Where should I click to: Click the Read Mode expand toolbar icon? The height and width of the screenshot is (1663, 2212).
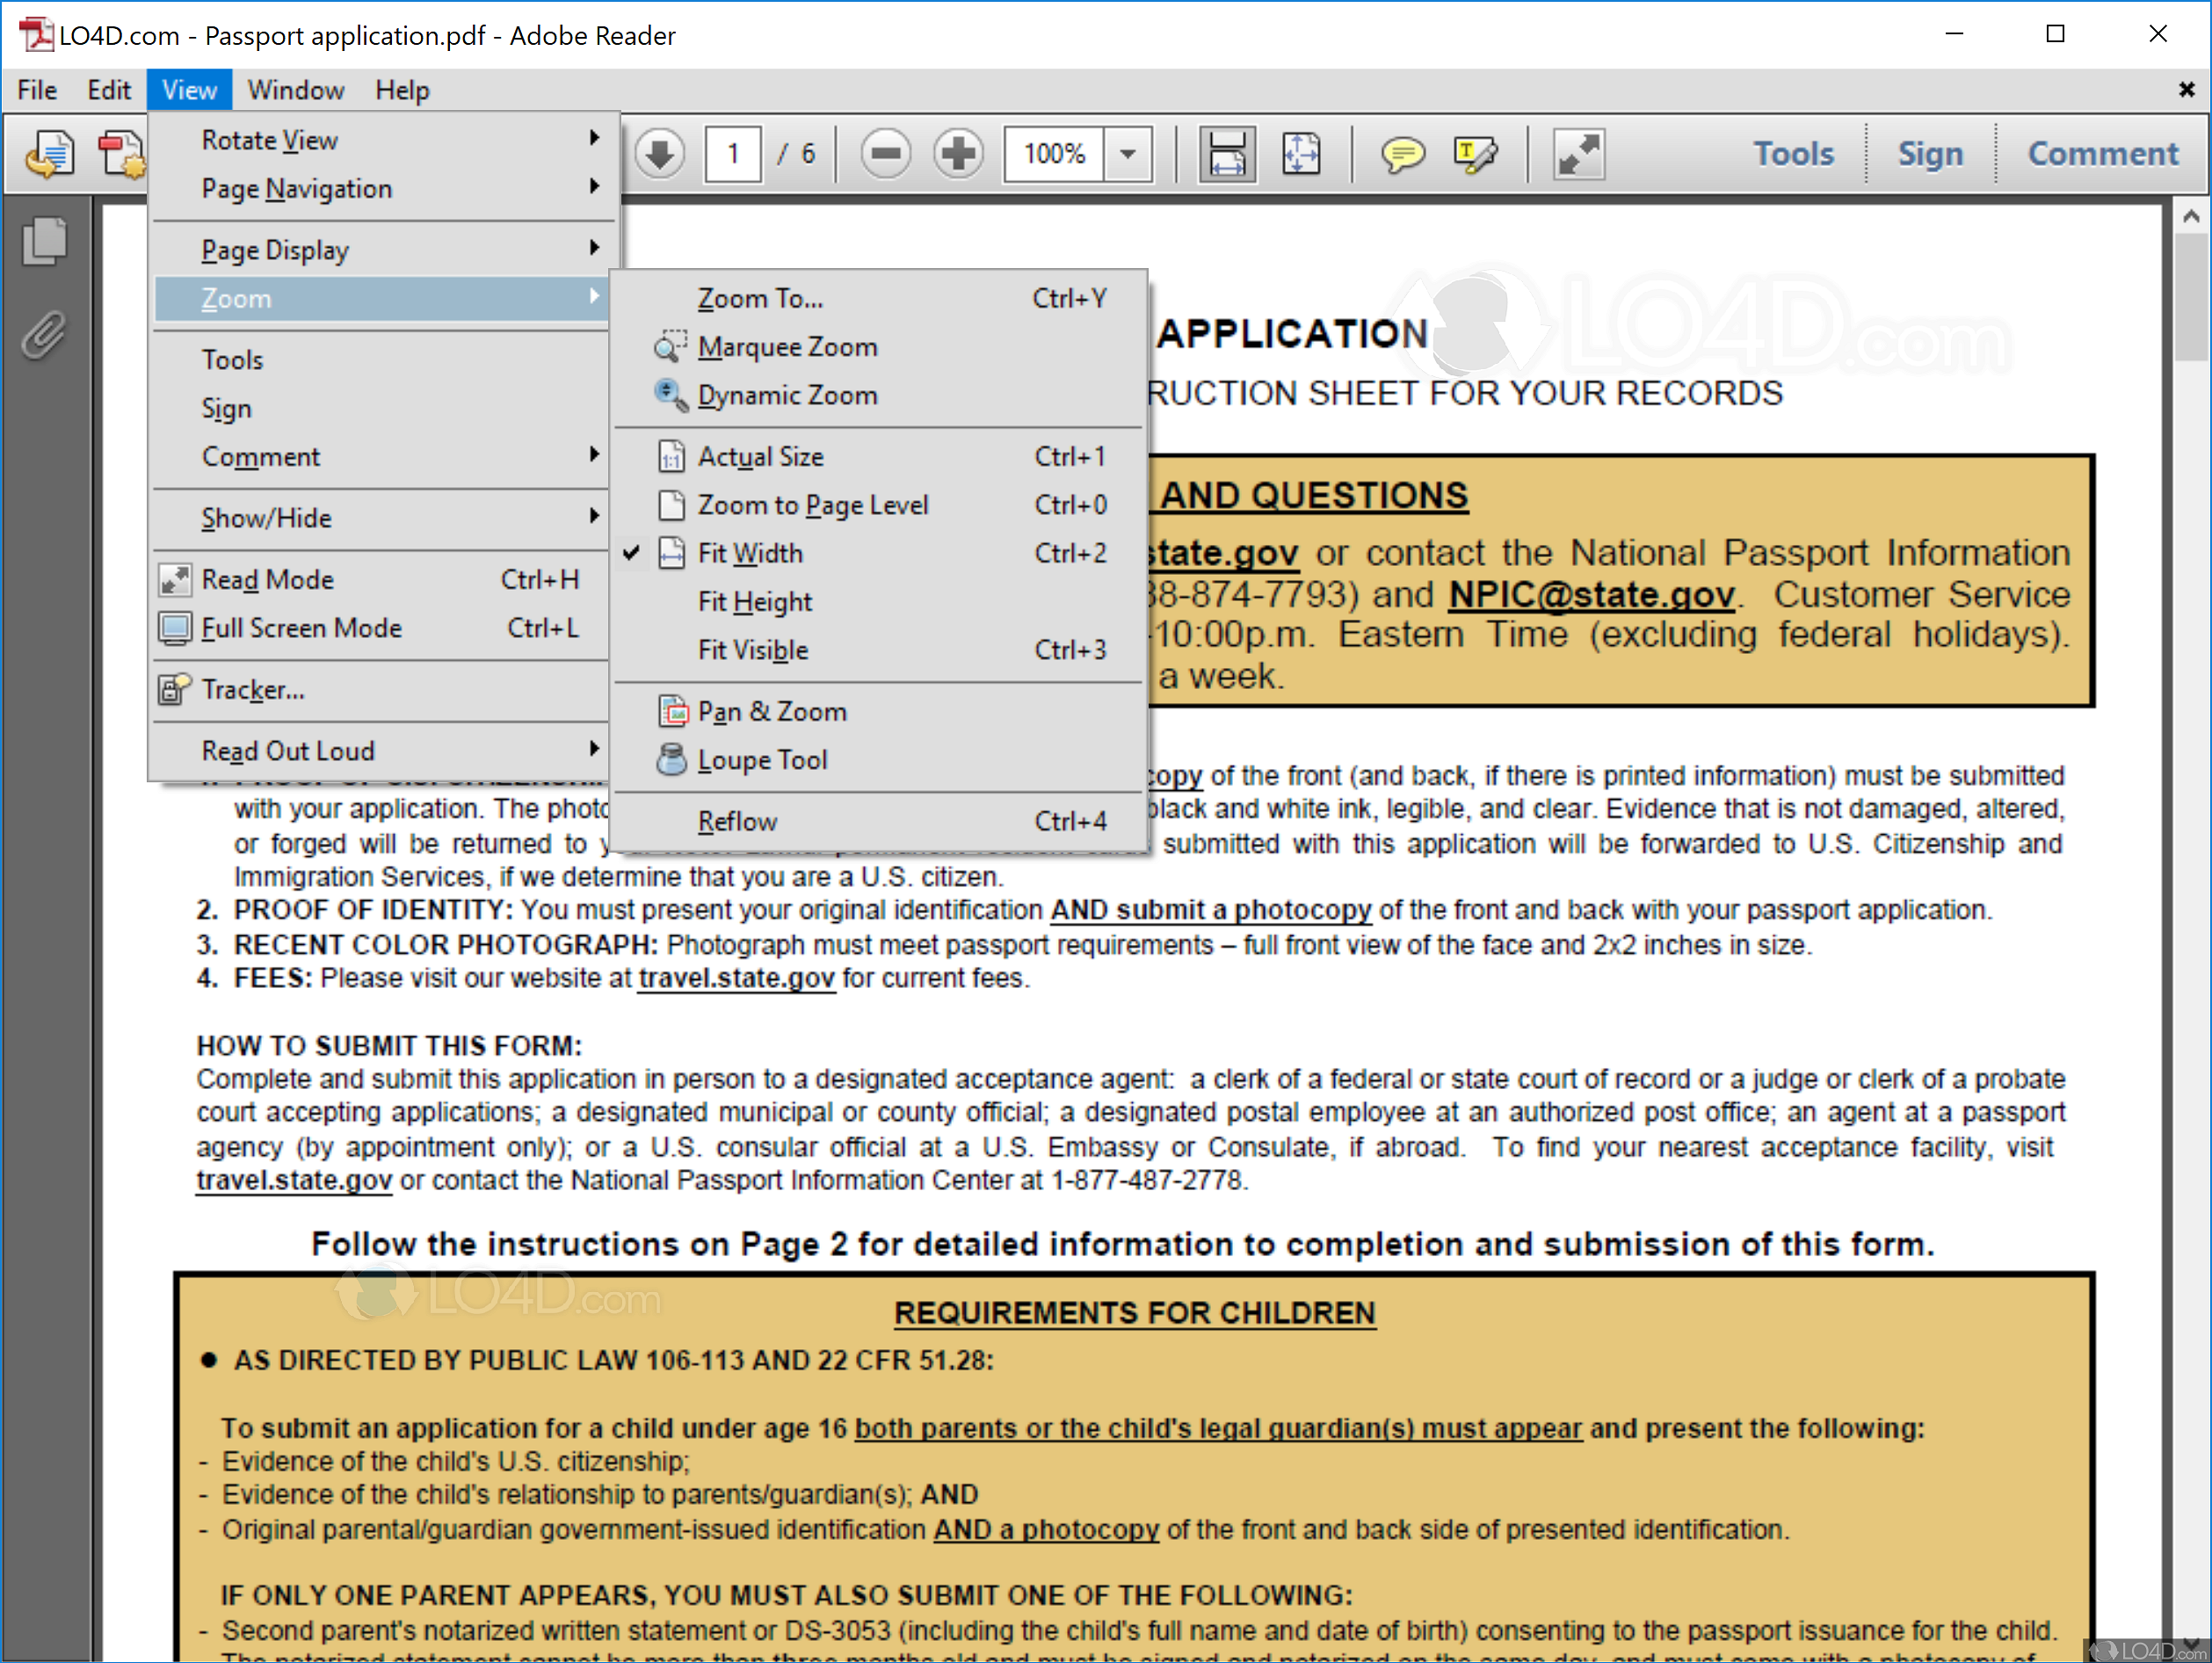click(1578, 154)
